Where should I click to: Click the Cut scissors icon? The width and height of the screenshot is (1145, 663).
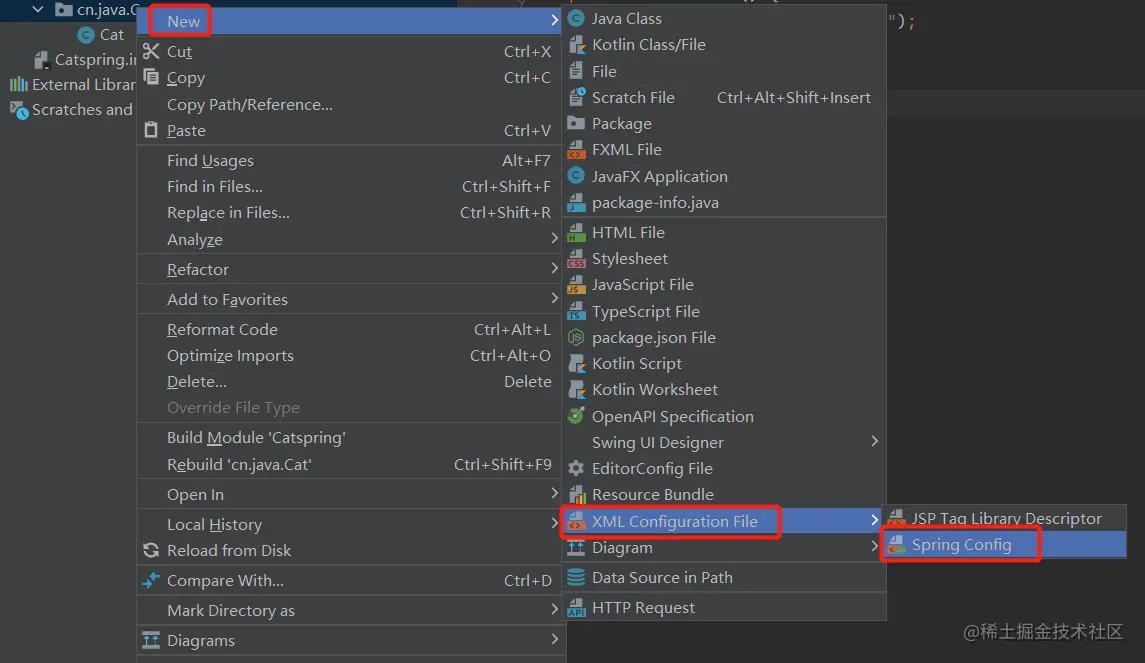point(151,51)
